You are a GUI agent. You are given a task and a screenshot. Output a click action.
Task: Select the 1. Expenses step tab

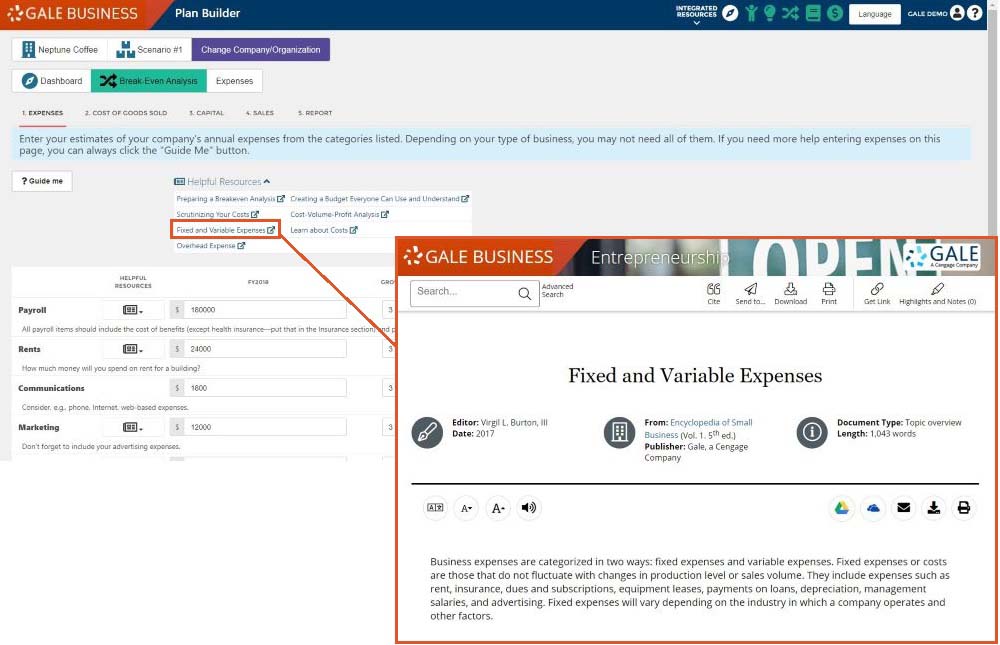pyautogui.click(x=42, y=113)
